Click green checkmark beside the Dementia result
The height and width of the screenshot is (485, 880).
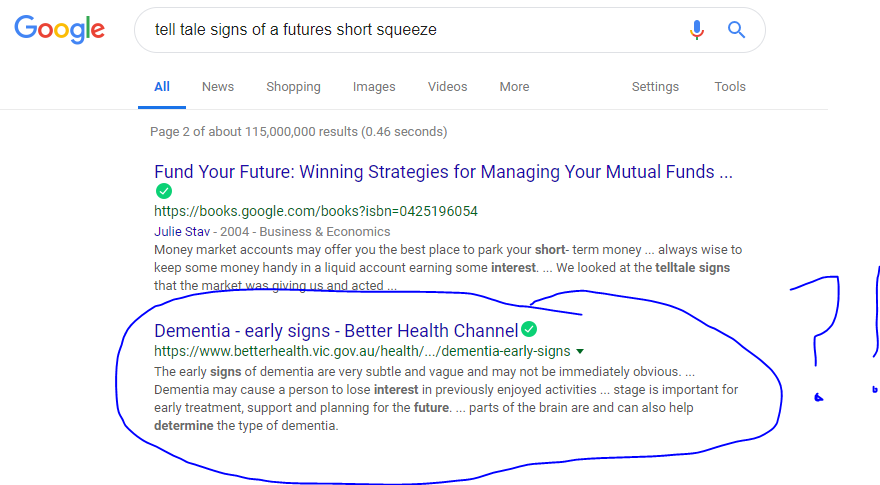pos(529,329)
